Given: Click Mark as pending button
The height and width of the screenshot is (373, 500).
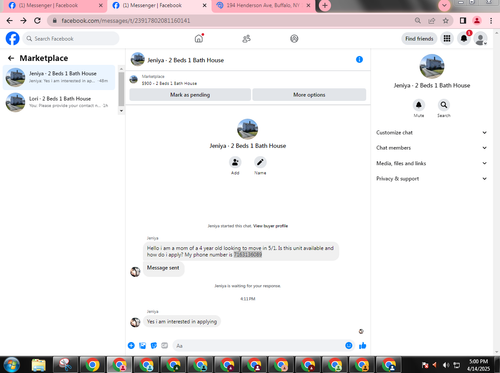Looking at the screenshot, I should tap(190, 95).
